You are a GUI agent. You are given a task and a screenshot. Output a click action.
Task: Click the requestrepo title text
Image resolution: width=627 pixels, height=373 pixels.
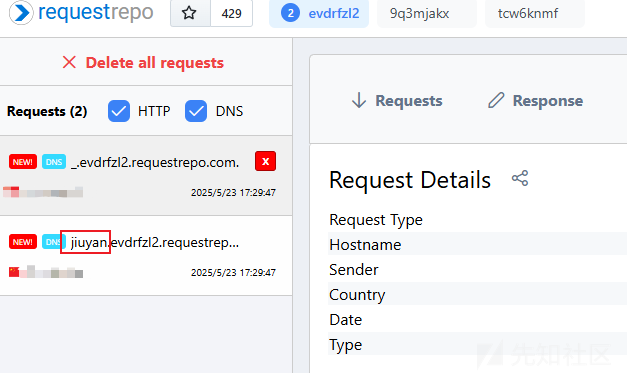96,12
